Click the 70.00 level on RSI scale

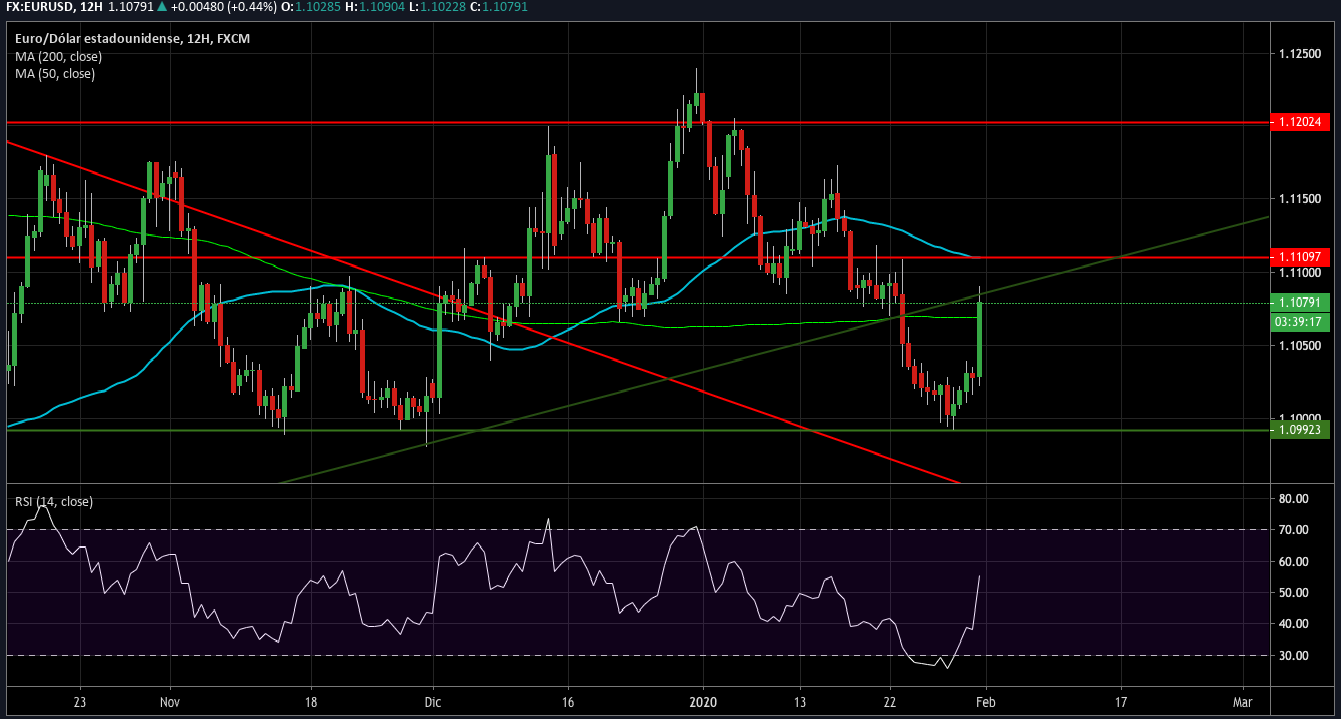[1294, 530]
